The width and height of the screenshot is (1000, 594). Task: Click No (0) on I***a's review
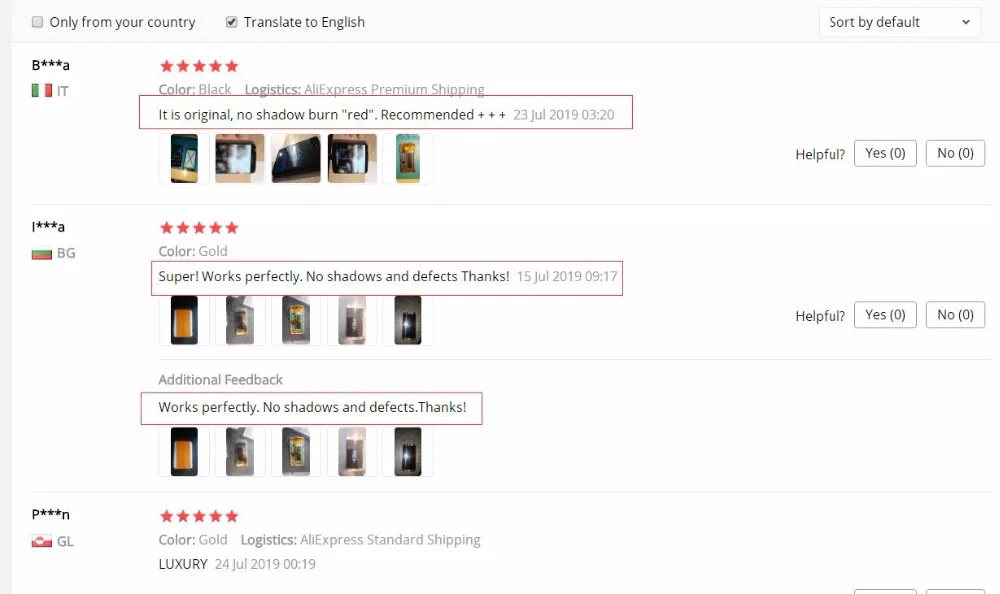(955, 315)
